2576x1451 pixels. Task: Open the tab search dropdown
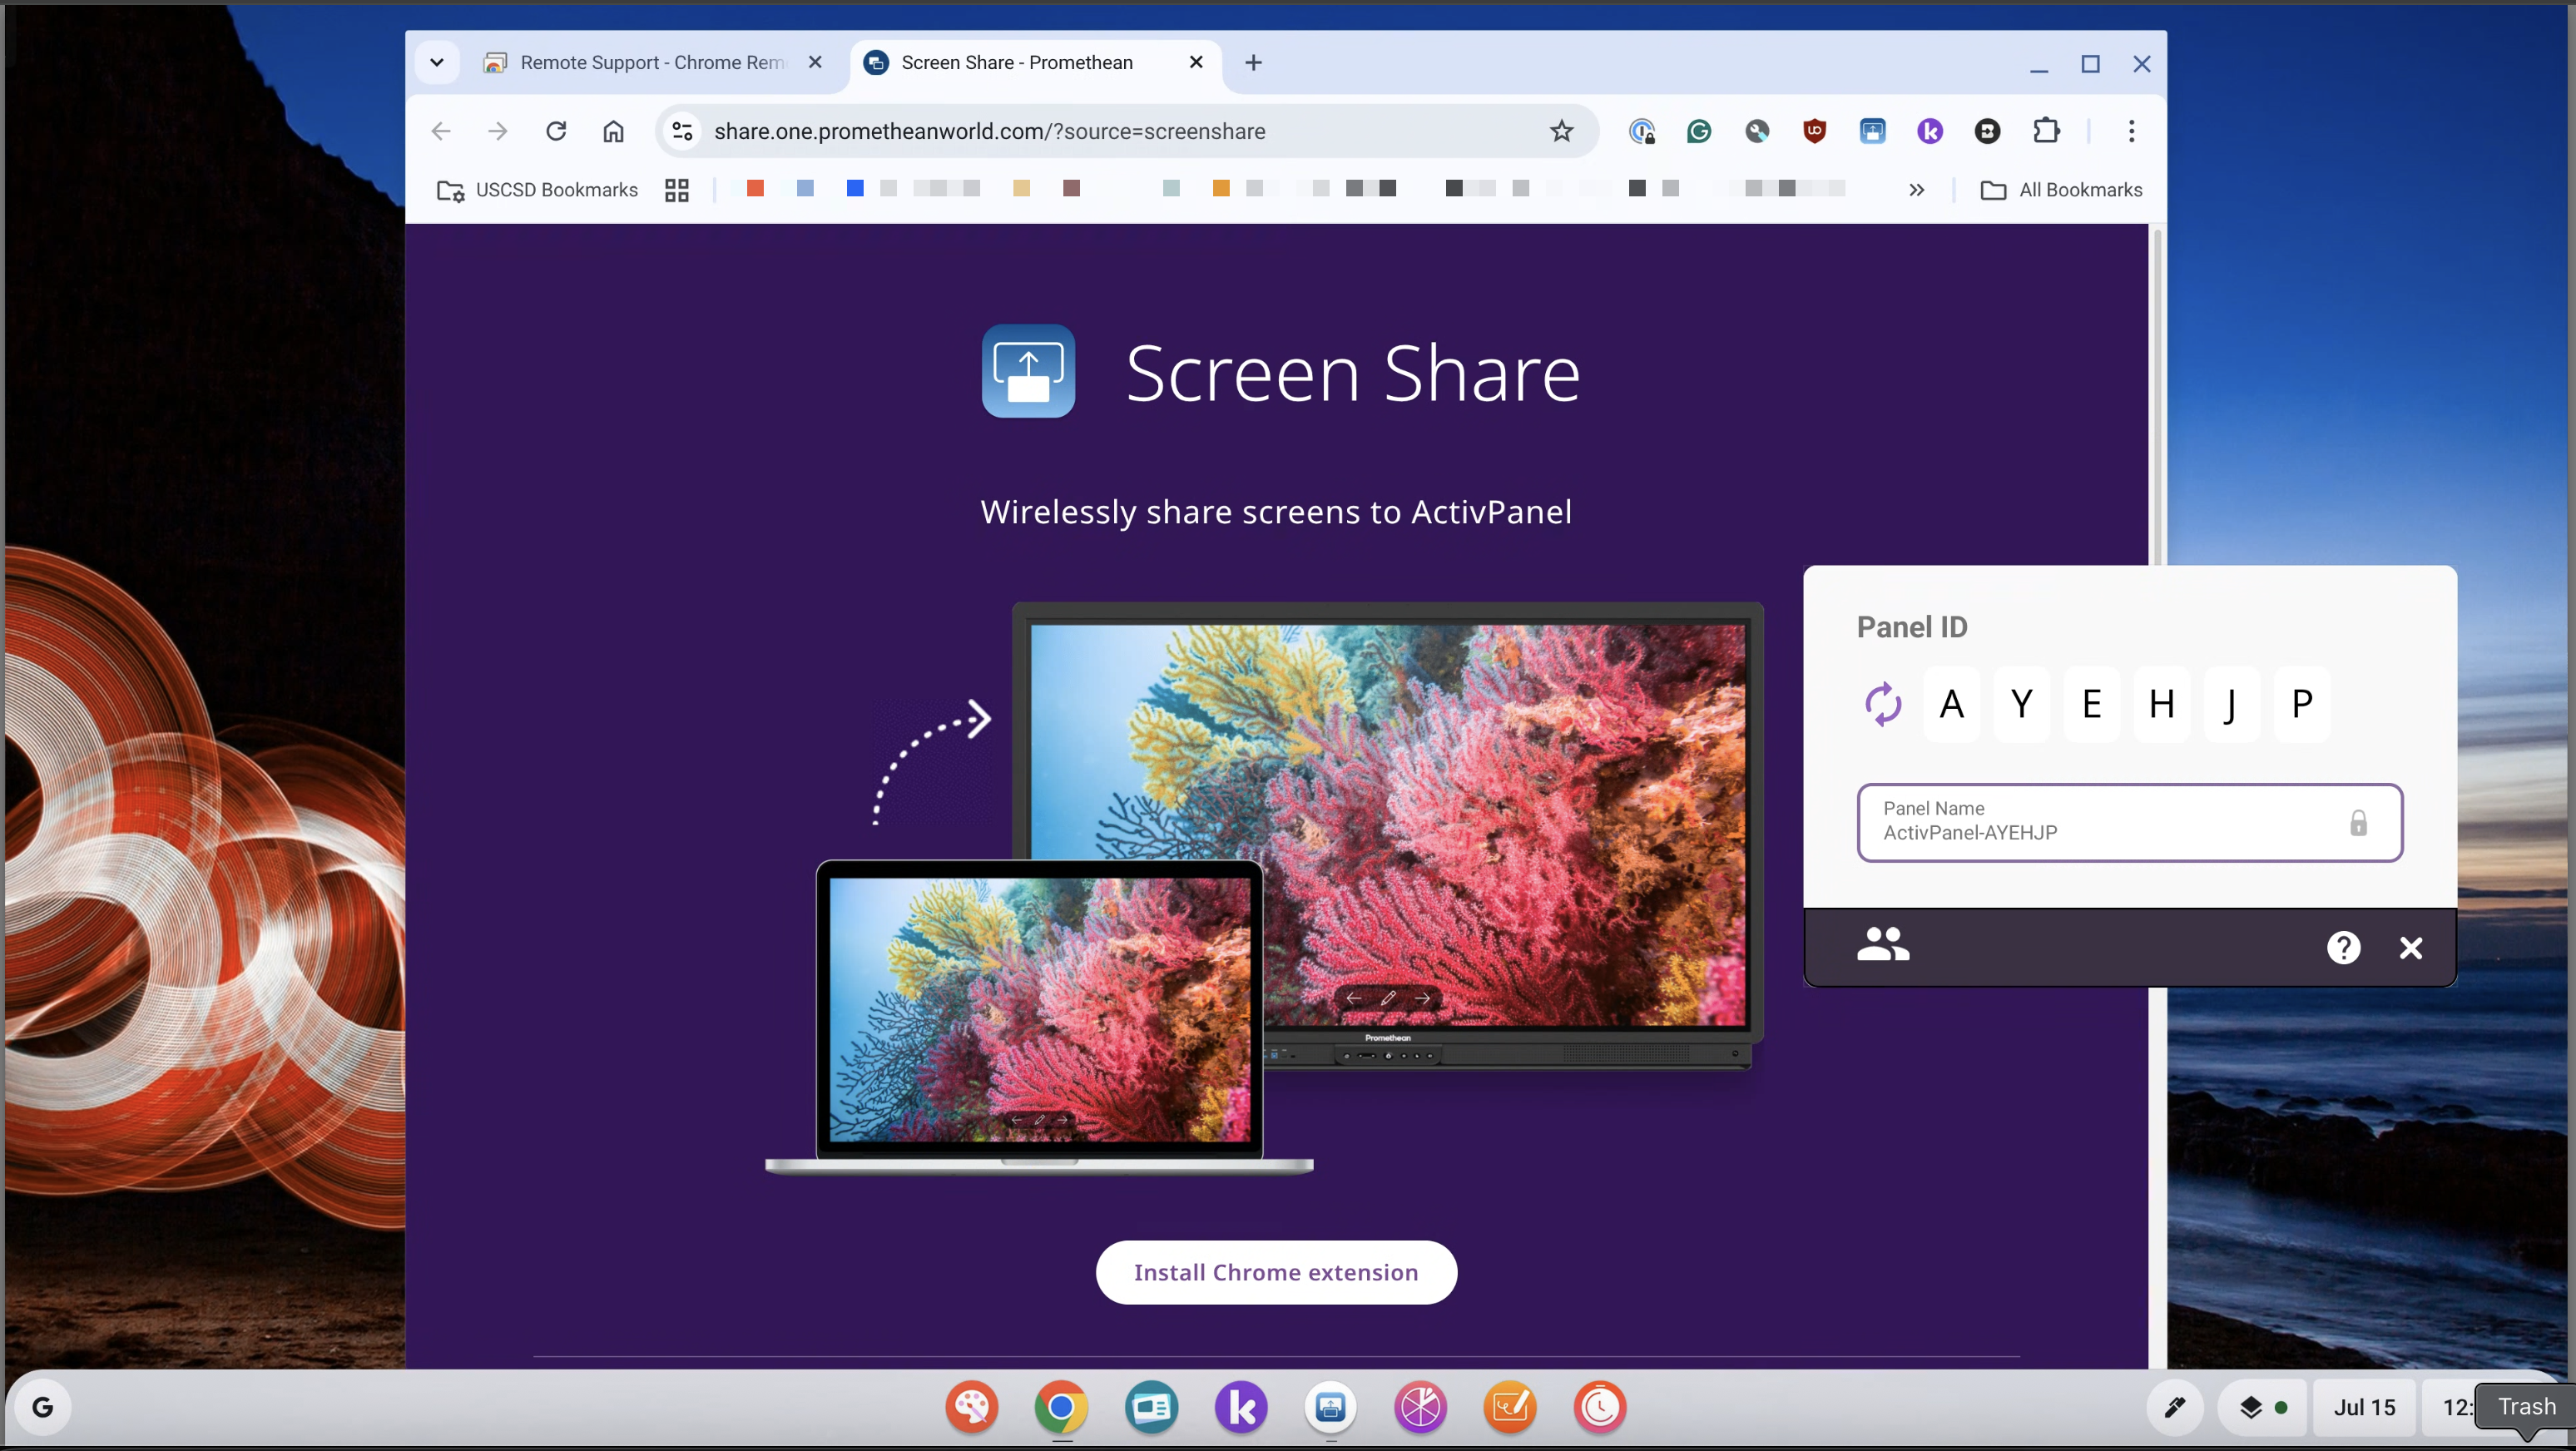tap(437, 62)
